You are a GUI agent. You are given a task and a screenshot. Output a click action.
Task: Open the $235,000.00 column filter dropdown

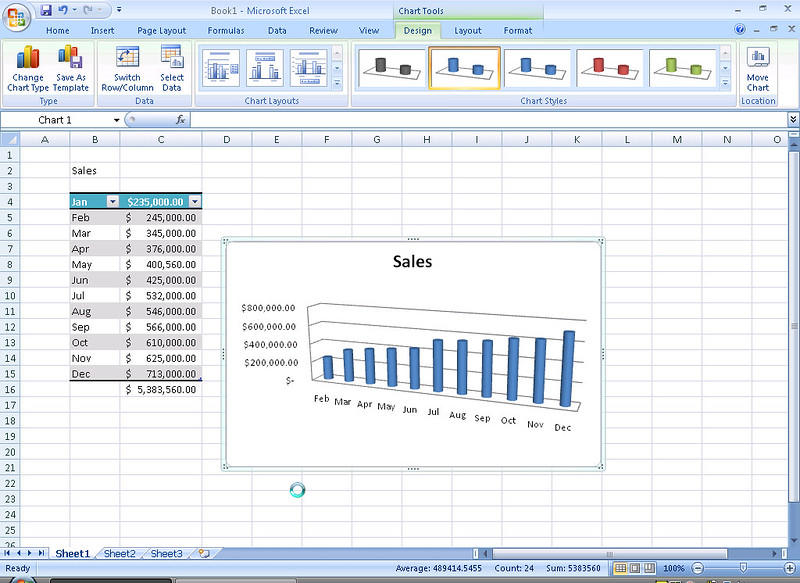(194, 201)
